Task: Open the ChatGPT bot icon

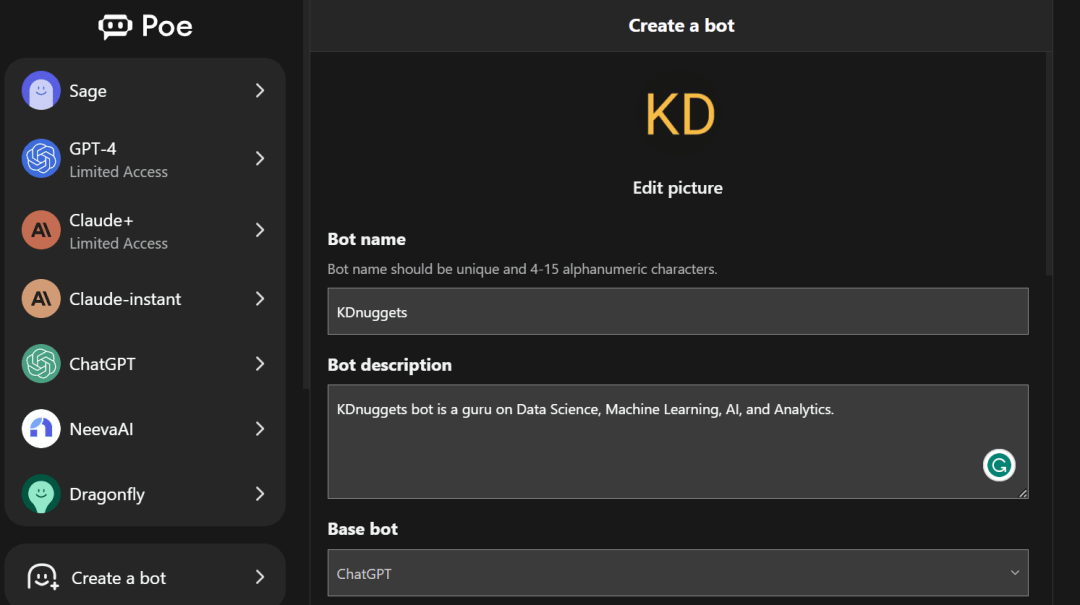Action: click(x=41, y=364)
